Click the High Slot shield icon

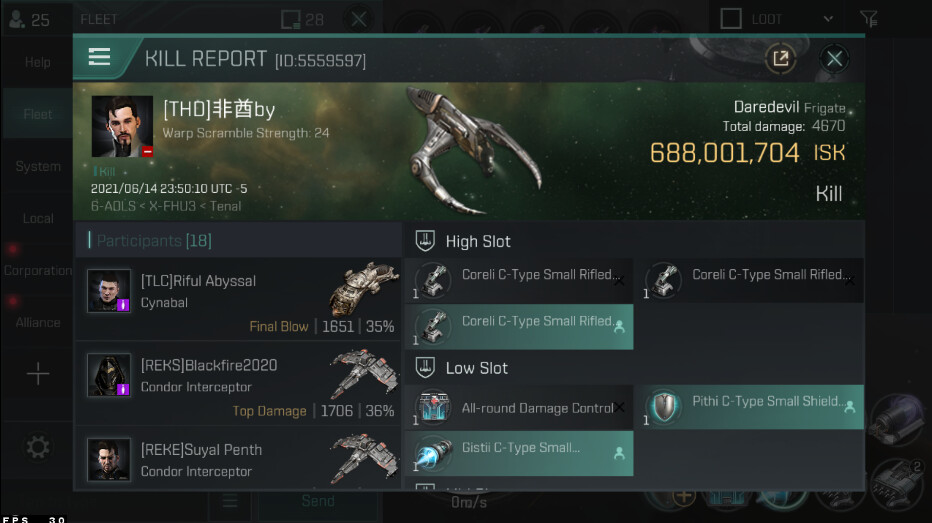point(425,241)
